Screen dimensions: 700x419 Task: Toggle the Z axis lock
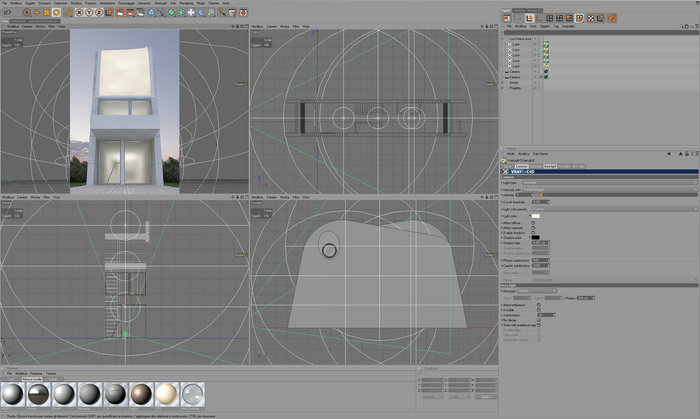(x=99, y=12)
